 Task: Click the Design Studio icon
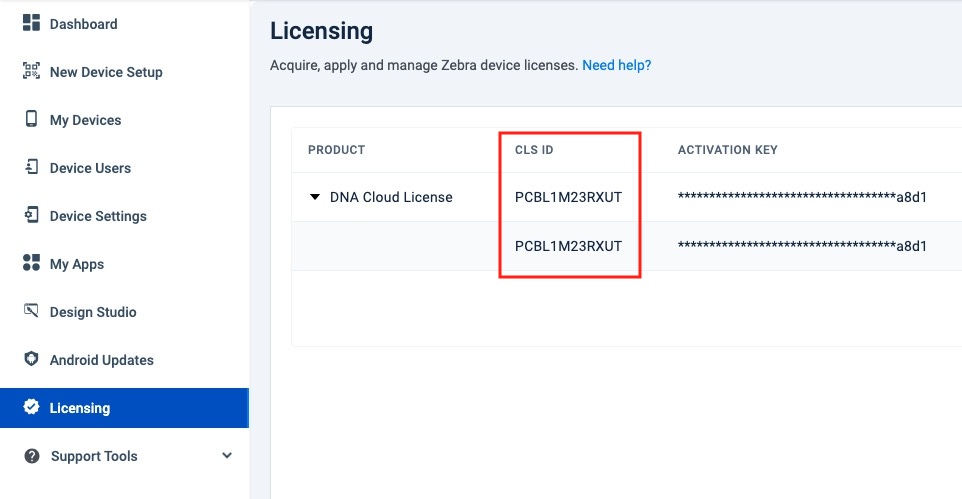(x=31, y=311)
